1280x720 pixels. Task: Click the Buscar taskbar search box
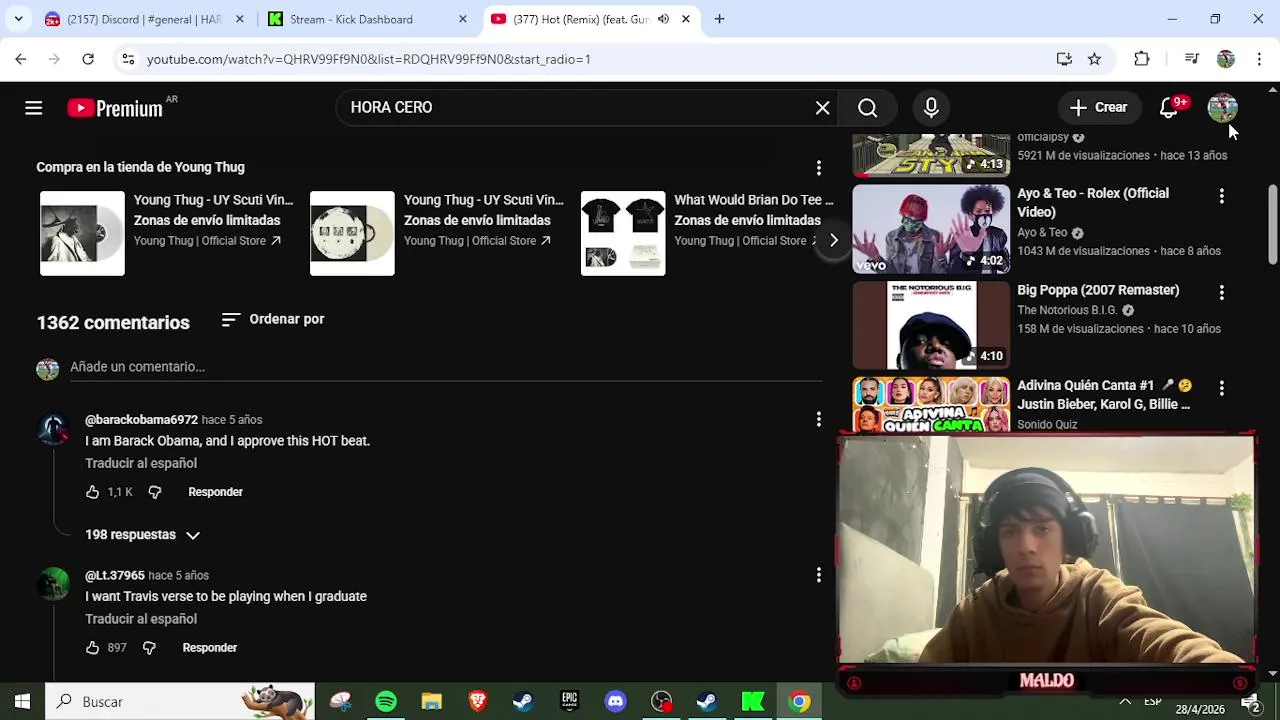tap(180, 702)
